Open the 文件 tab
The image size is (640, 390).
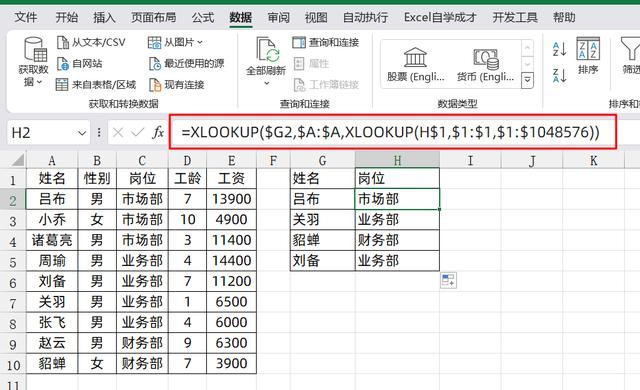pyautogui.click(x=25, y=17)
